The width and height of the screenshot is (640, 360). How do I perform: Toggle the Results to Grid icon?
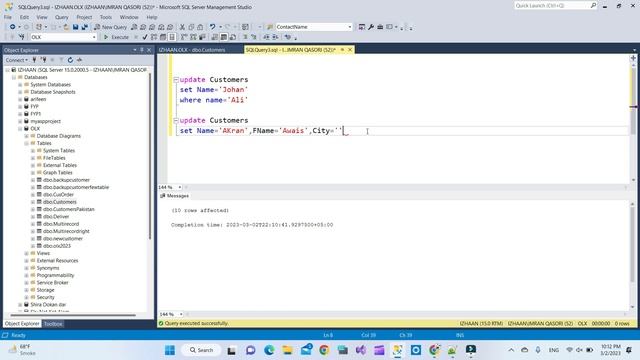pos(224,37)
